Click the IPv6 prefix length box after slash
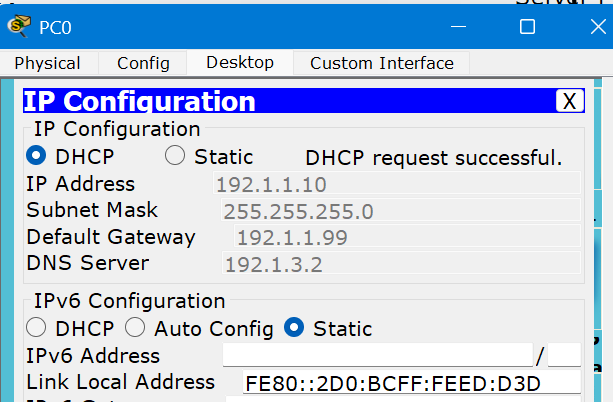Screen dimensions: 613x402 [564, 356]
